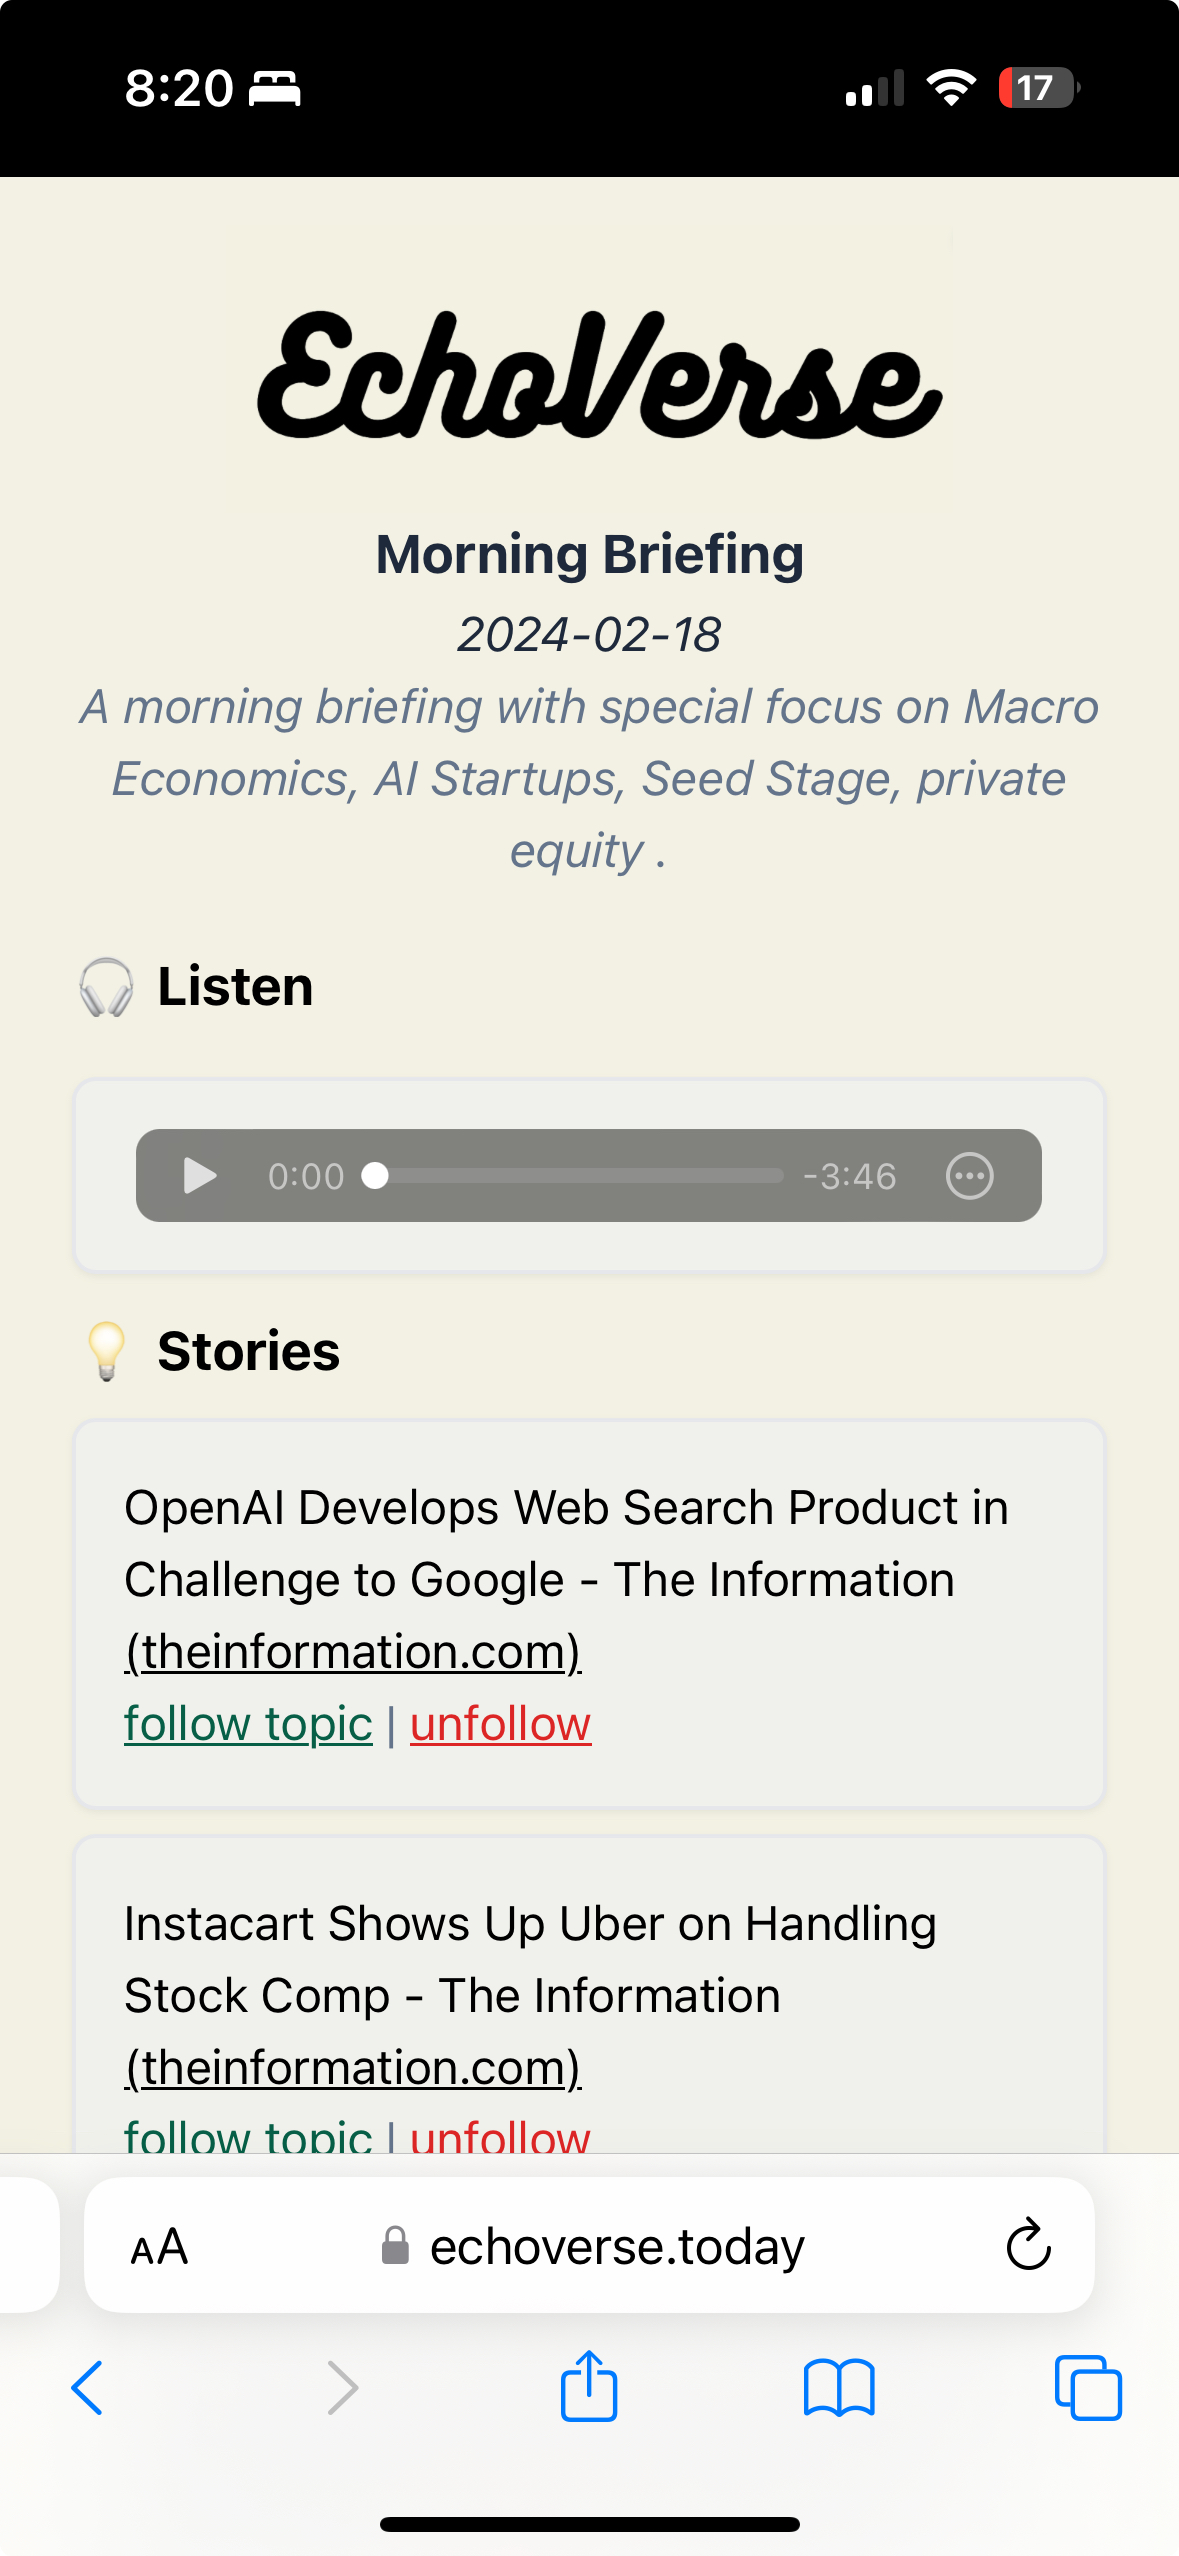The height and width of the screenshot is (2556, 1179).
Task: Open the Instacart Stock Comp story link
Action: point(530,1994)
